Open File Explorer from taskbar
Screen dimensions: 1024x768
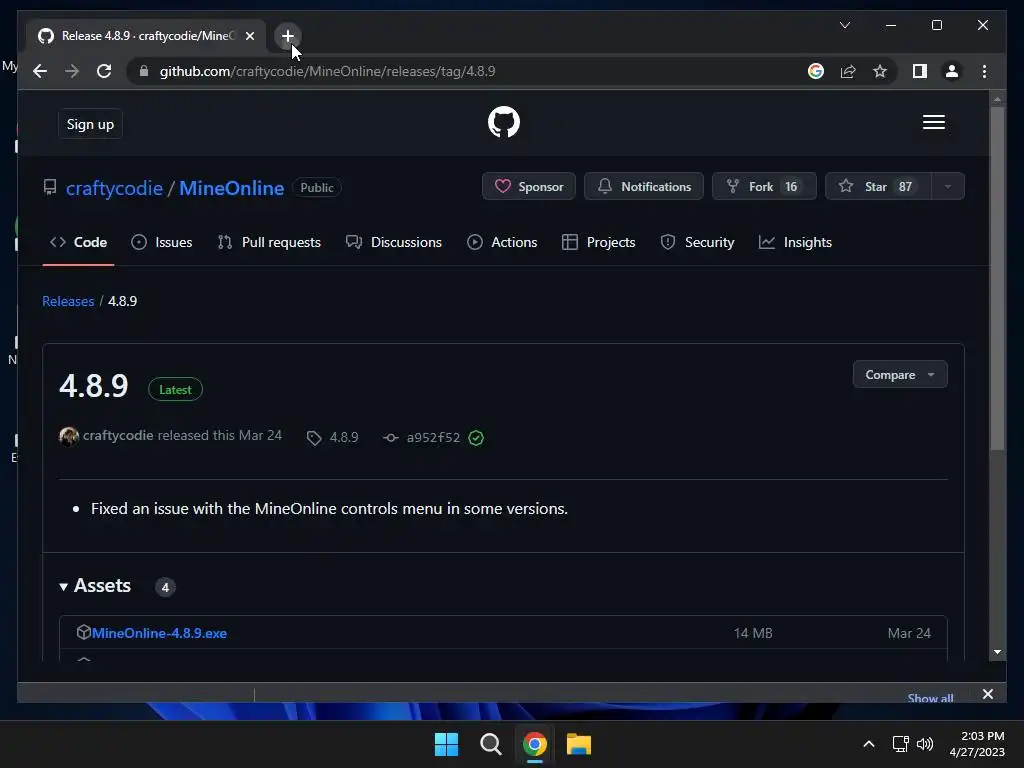click(x=579, y=744)
